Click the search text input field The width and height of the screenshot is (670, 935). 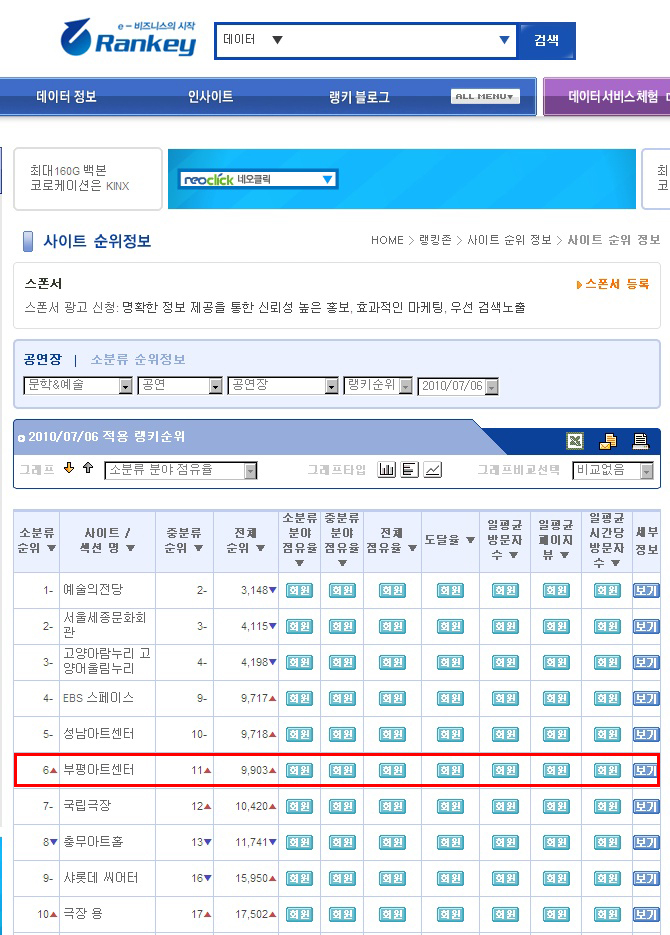(x=390, y=41)
